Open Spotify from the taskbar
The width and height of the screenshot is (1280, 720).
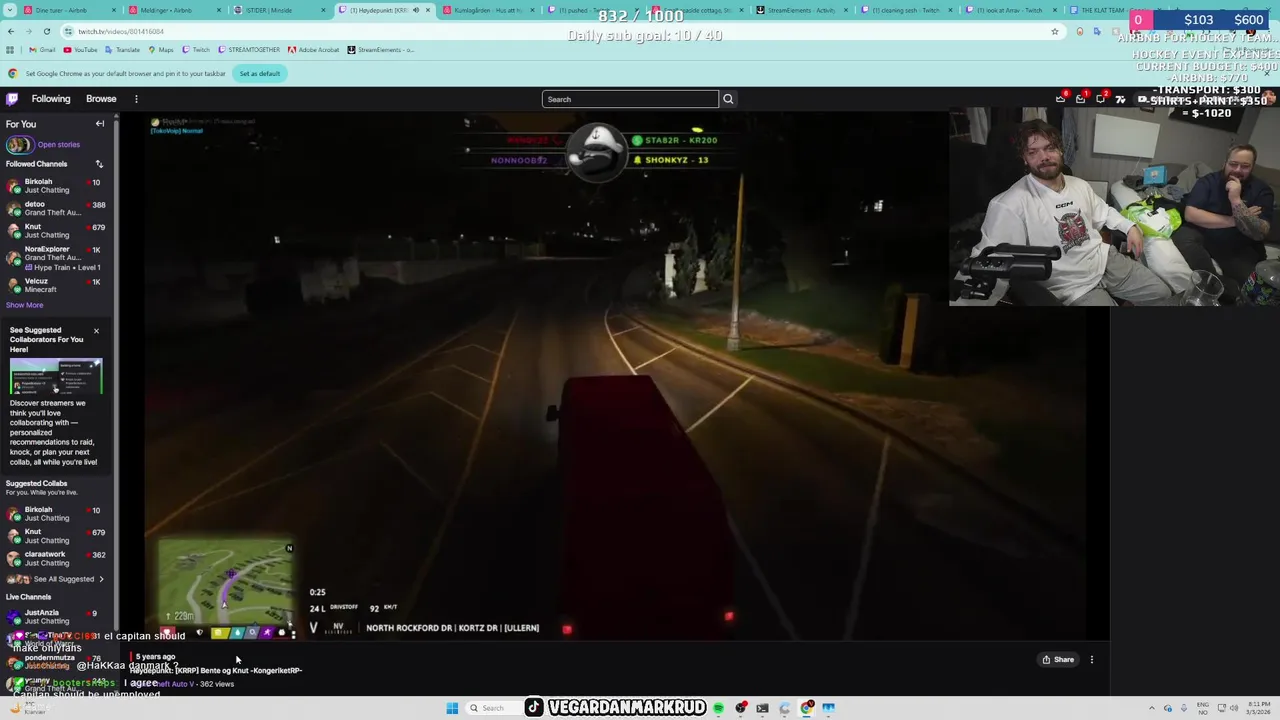click(x=718, y=708)
